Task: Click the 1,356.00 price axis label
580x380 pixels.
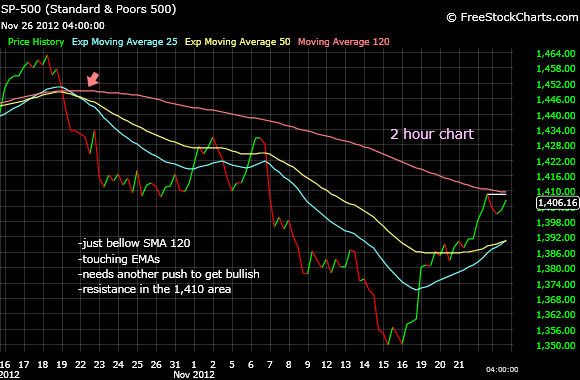Action: coord(556,330)
